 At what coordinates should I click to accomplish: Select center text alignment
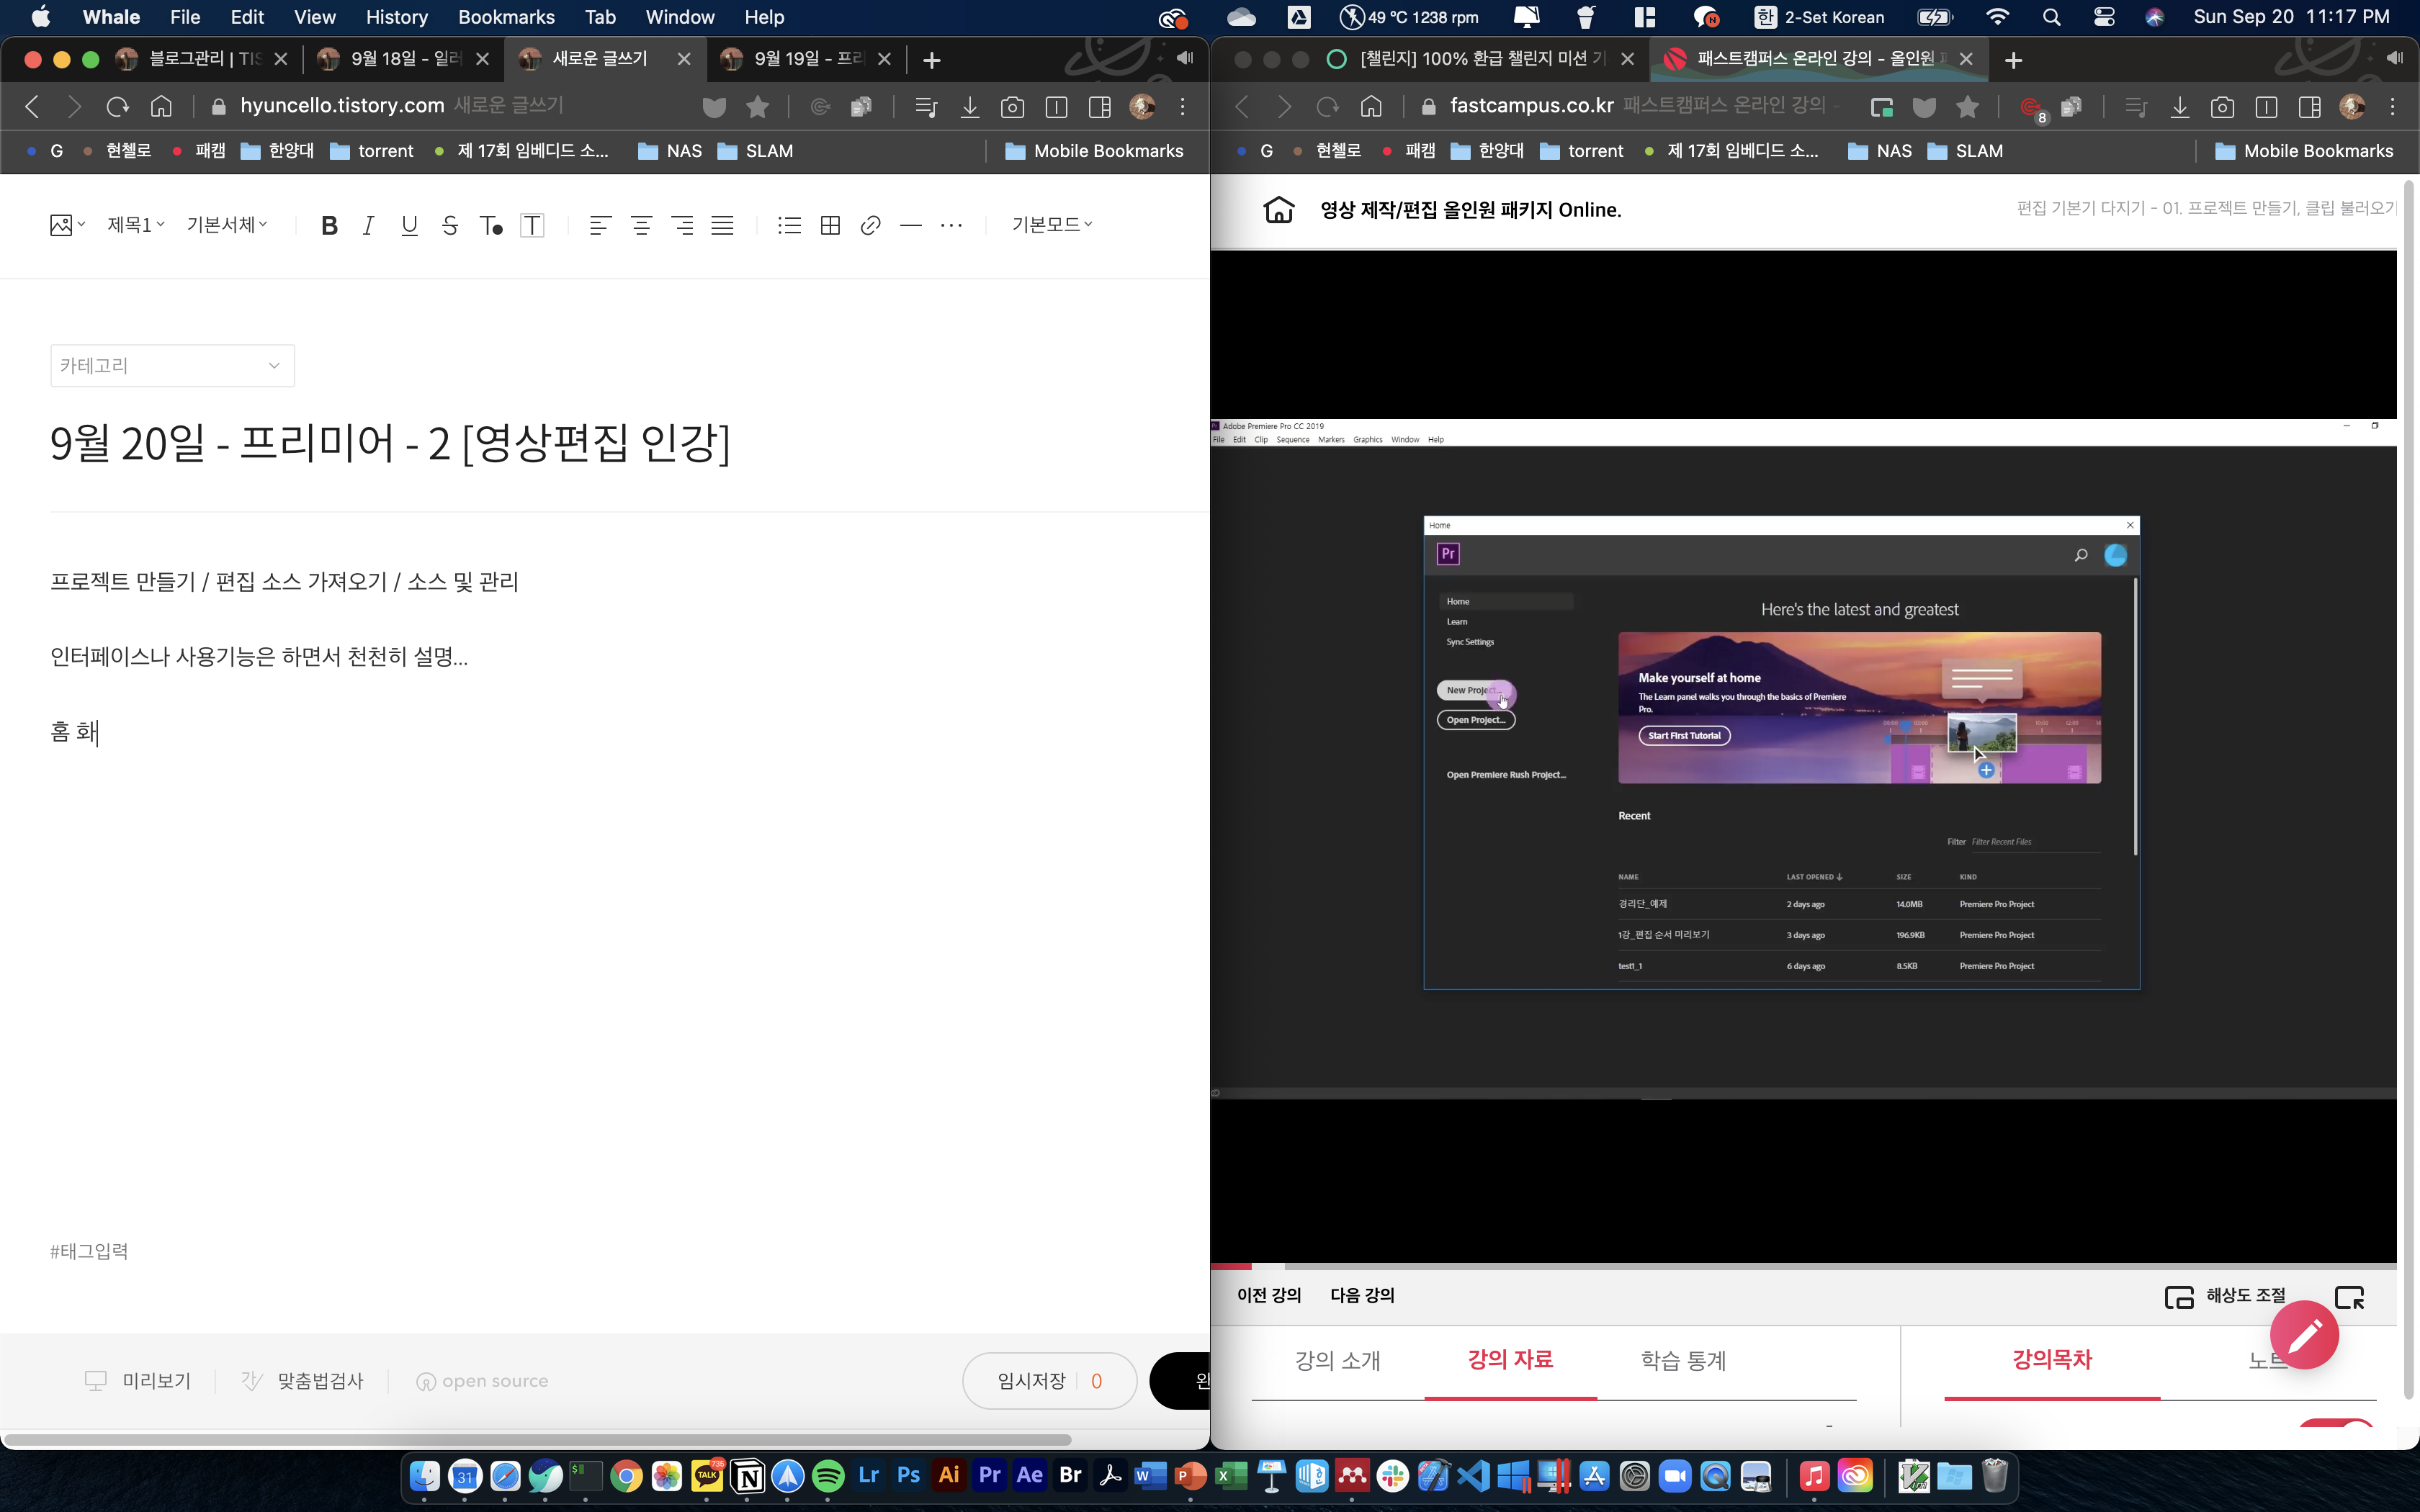[641, 225]
